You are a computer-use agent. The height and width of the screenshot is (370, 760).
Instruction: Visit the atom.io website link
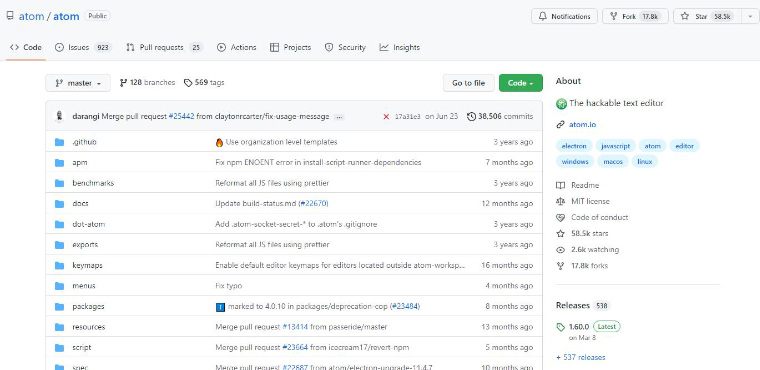click(582, 125)
